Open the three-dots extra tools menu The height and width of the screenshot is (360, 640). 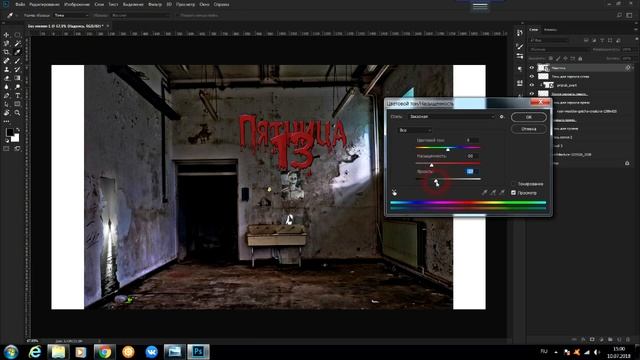click(x=7, y=121)
